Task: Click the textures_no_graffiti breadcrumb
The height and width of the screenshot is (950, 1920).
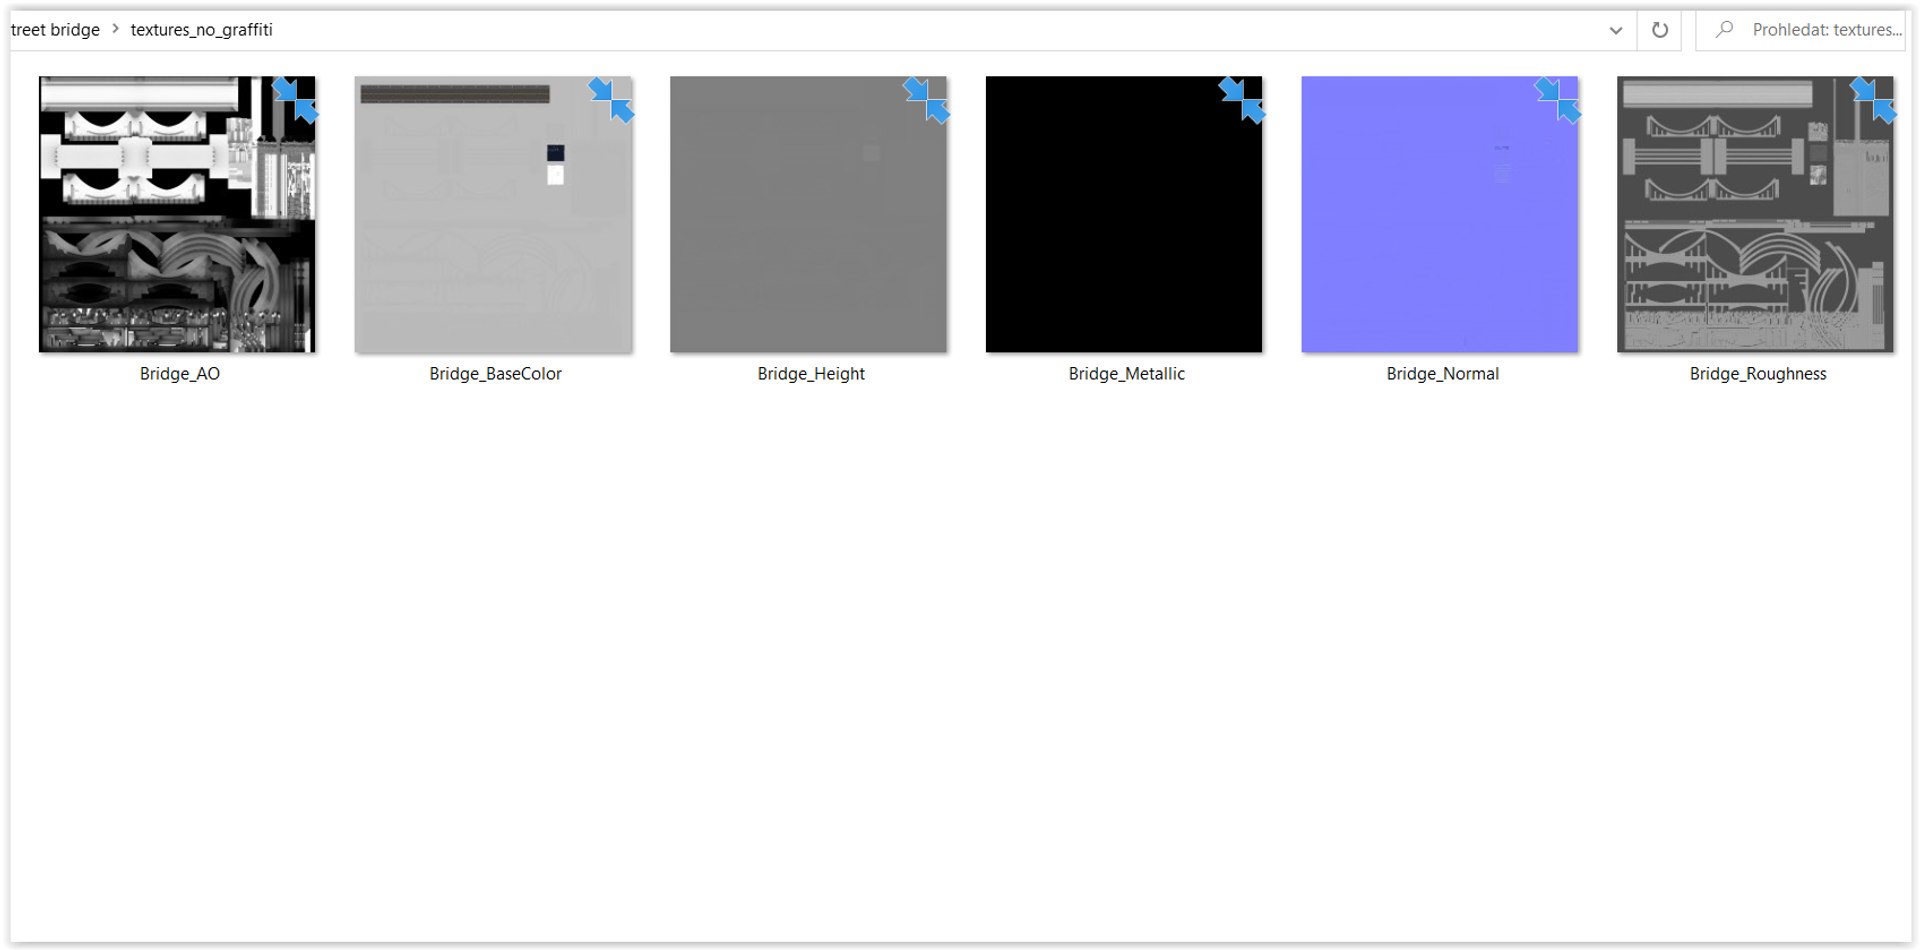Action: tap(201, 30)
